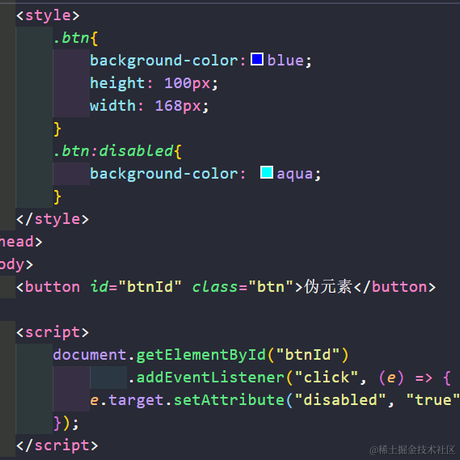Click the 'aqua' color value
This screenshot has height=460, width=460.
[x=295, y=174]
